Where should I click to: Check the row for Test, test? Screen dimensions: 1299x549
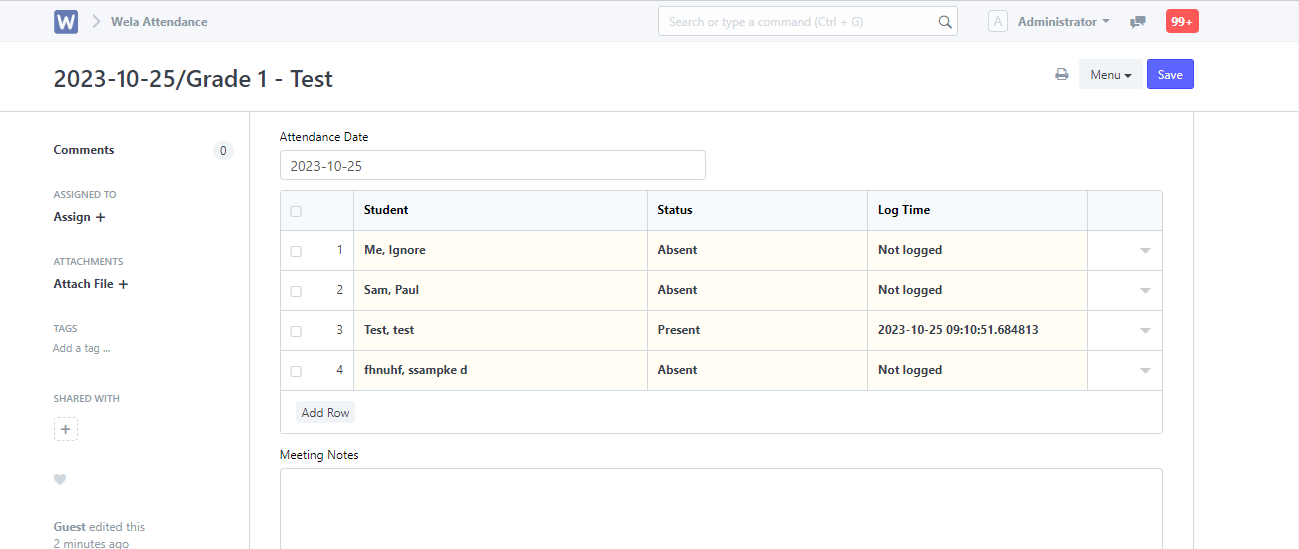tap(296, 331)
